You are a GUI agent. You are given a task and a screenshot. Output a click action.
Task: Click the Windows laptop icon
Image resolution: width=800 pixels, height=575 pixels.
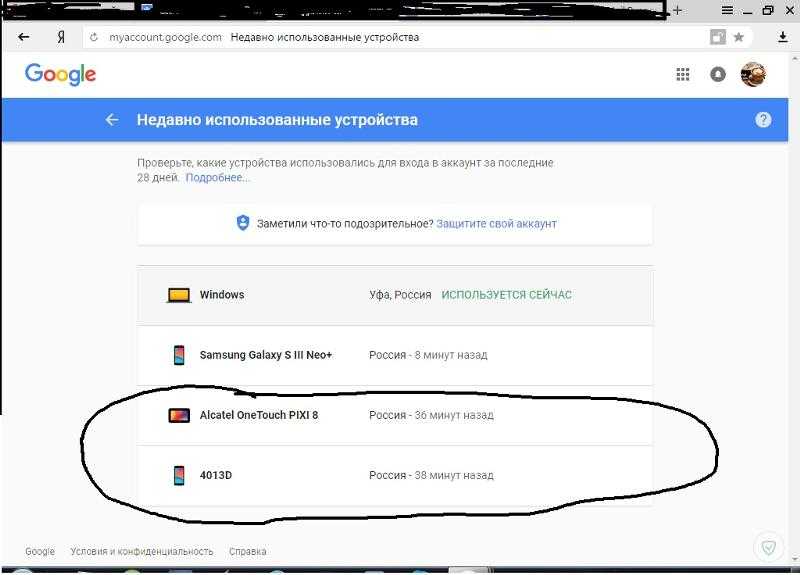pyautogui.click(x=179, y=295)
